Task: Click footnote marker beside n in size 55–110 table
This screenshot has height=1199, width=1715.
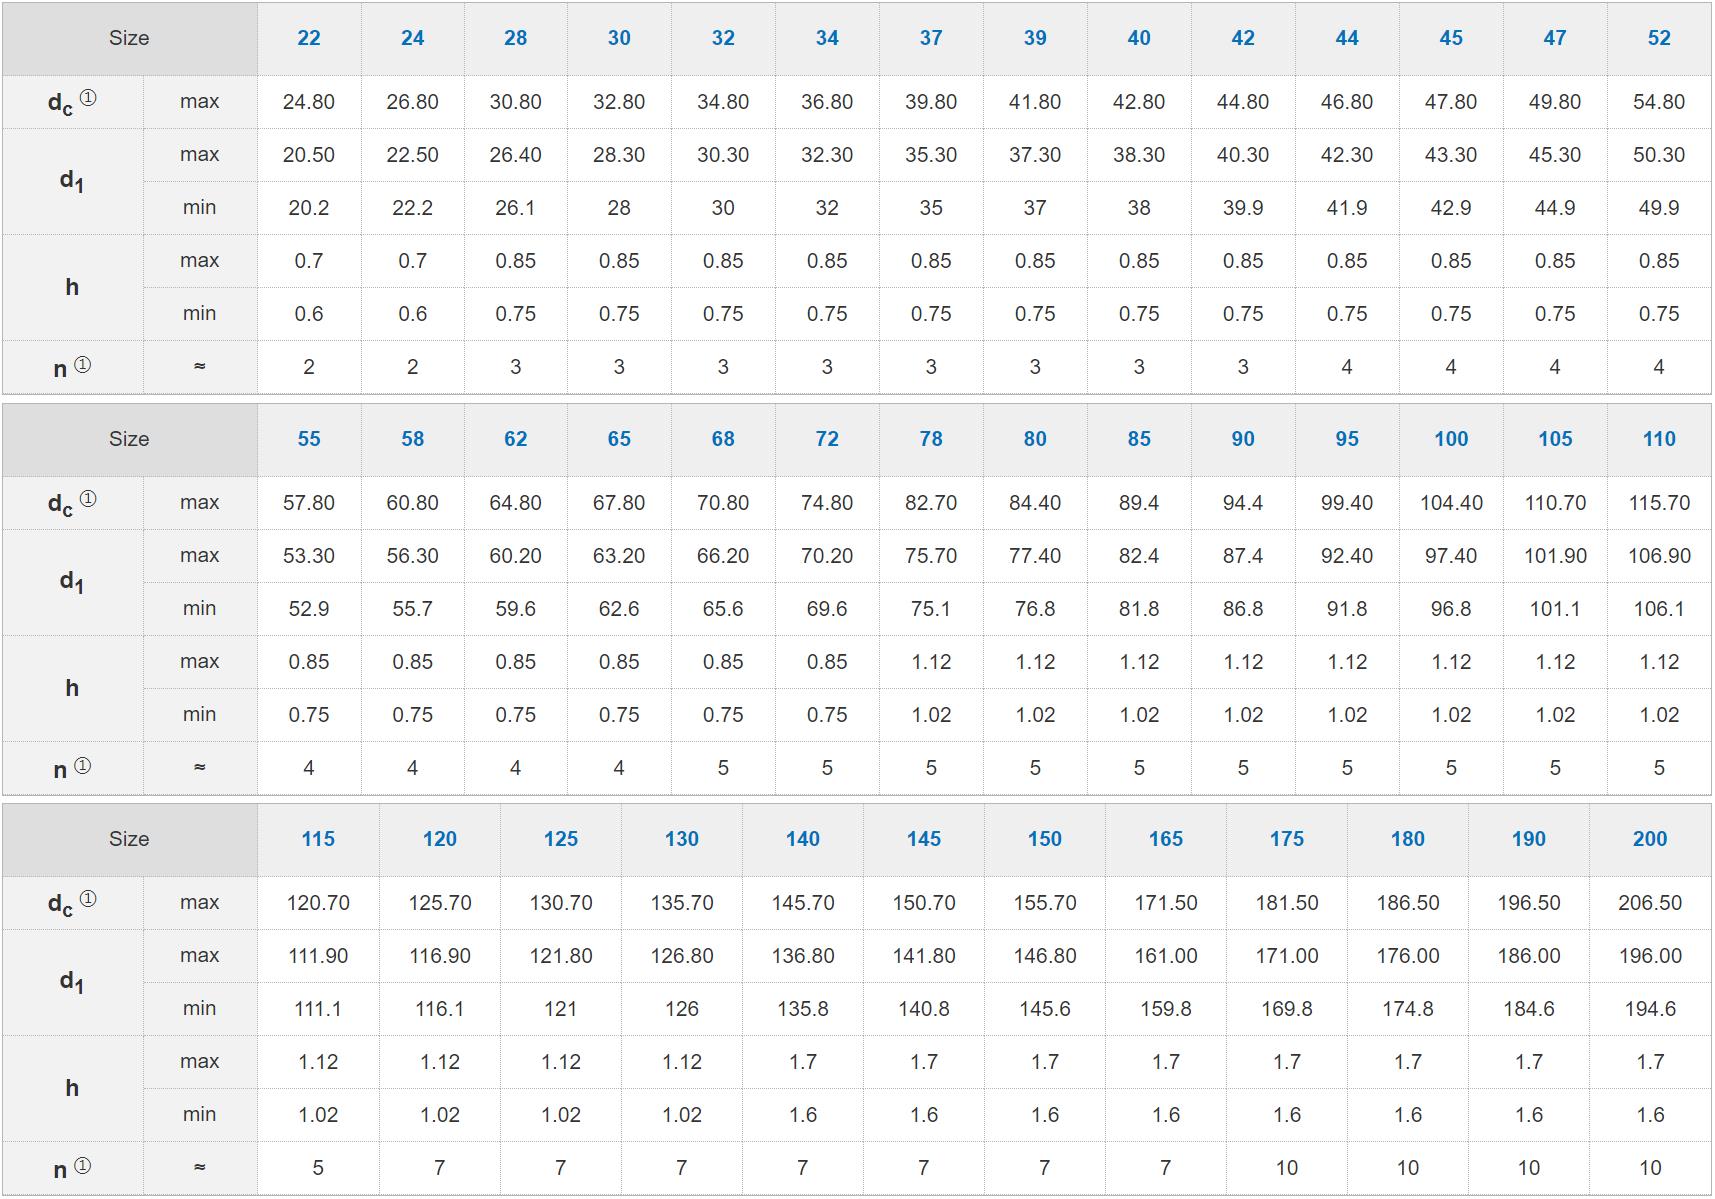Action: 83,766
